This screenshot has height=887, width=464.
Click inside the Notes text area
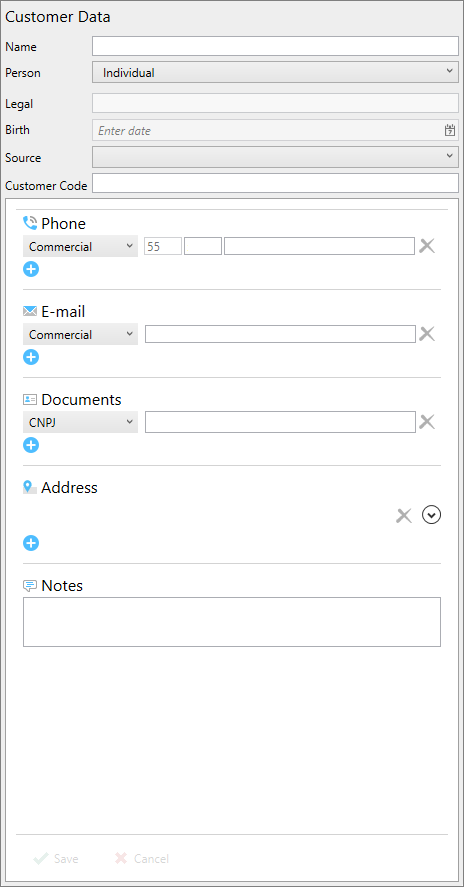click(232, 622)
